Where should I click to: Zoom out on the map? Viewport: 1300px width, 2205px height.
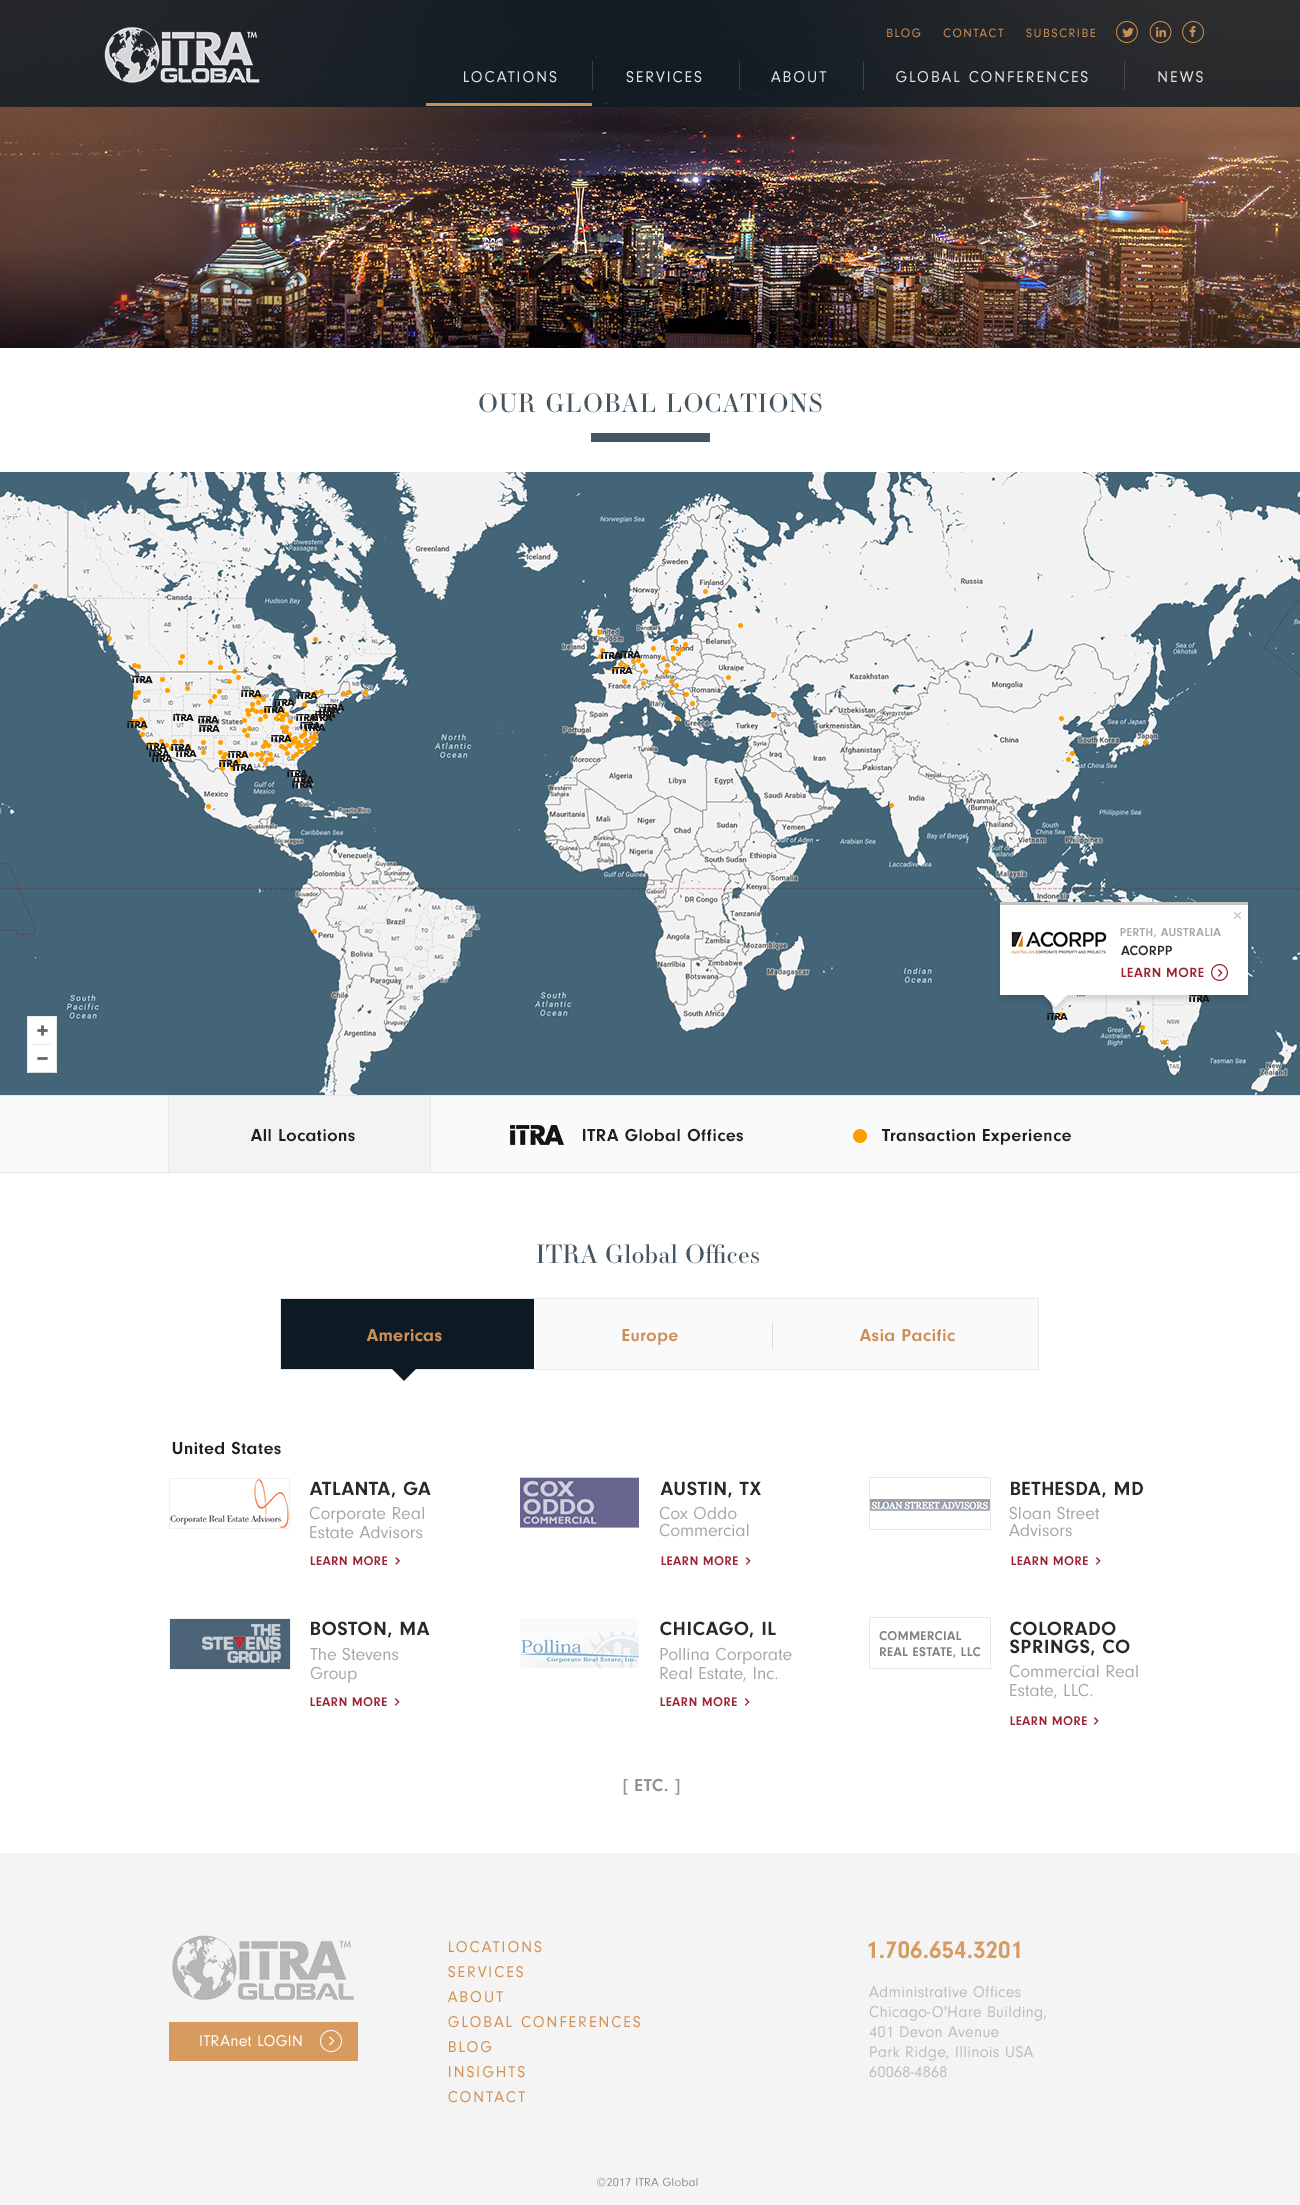click(42, 1058)
